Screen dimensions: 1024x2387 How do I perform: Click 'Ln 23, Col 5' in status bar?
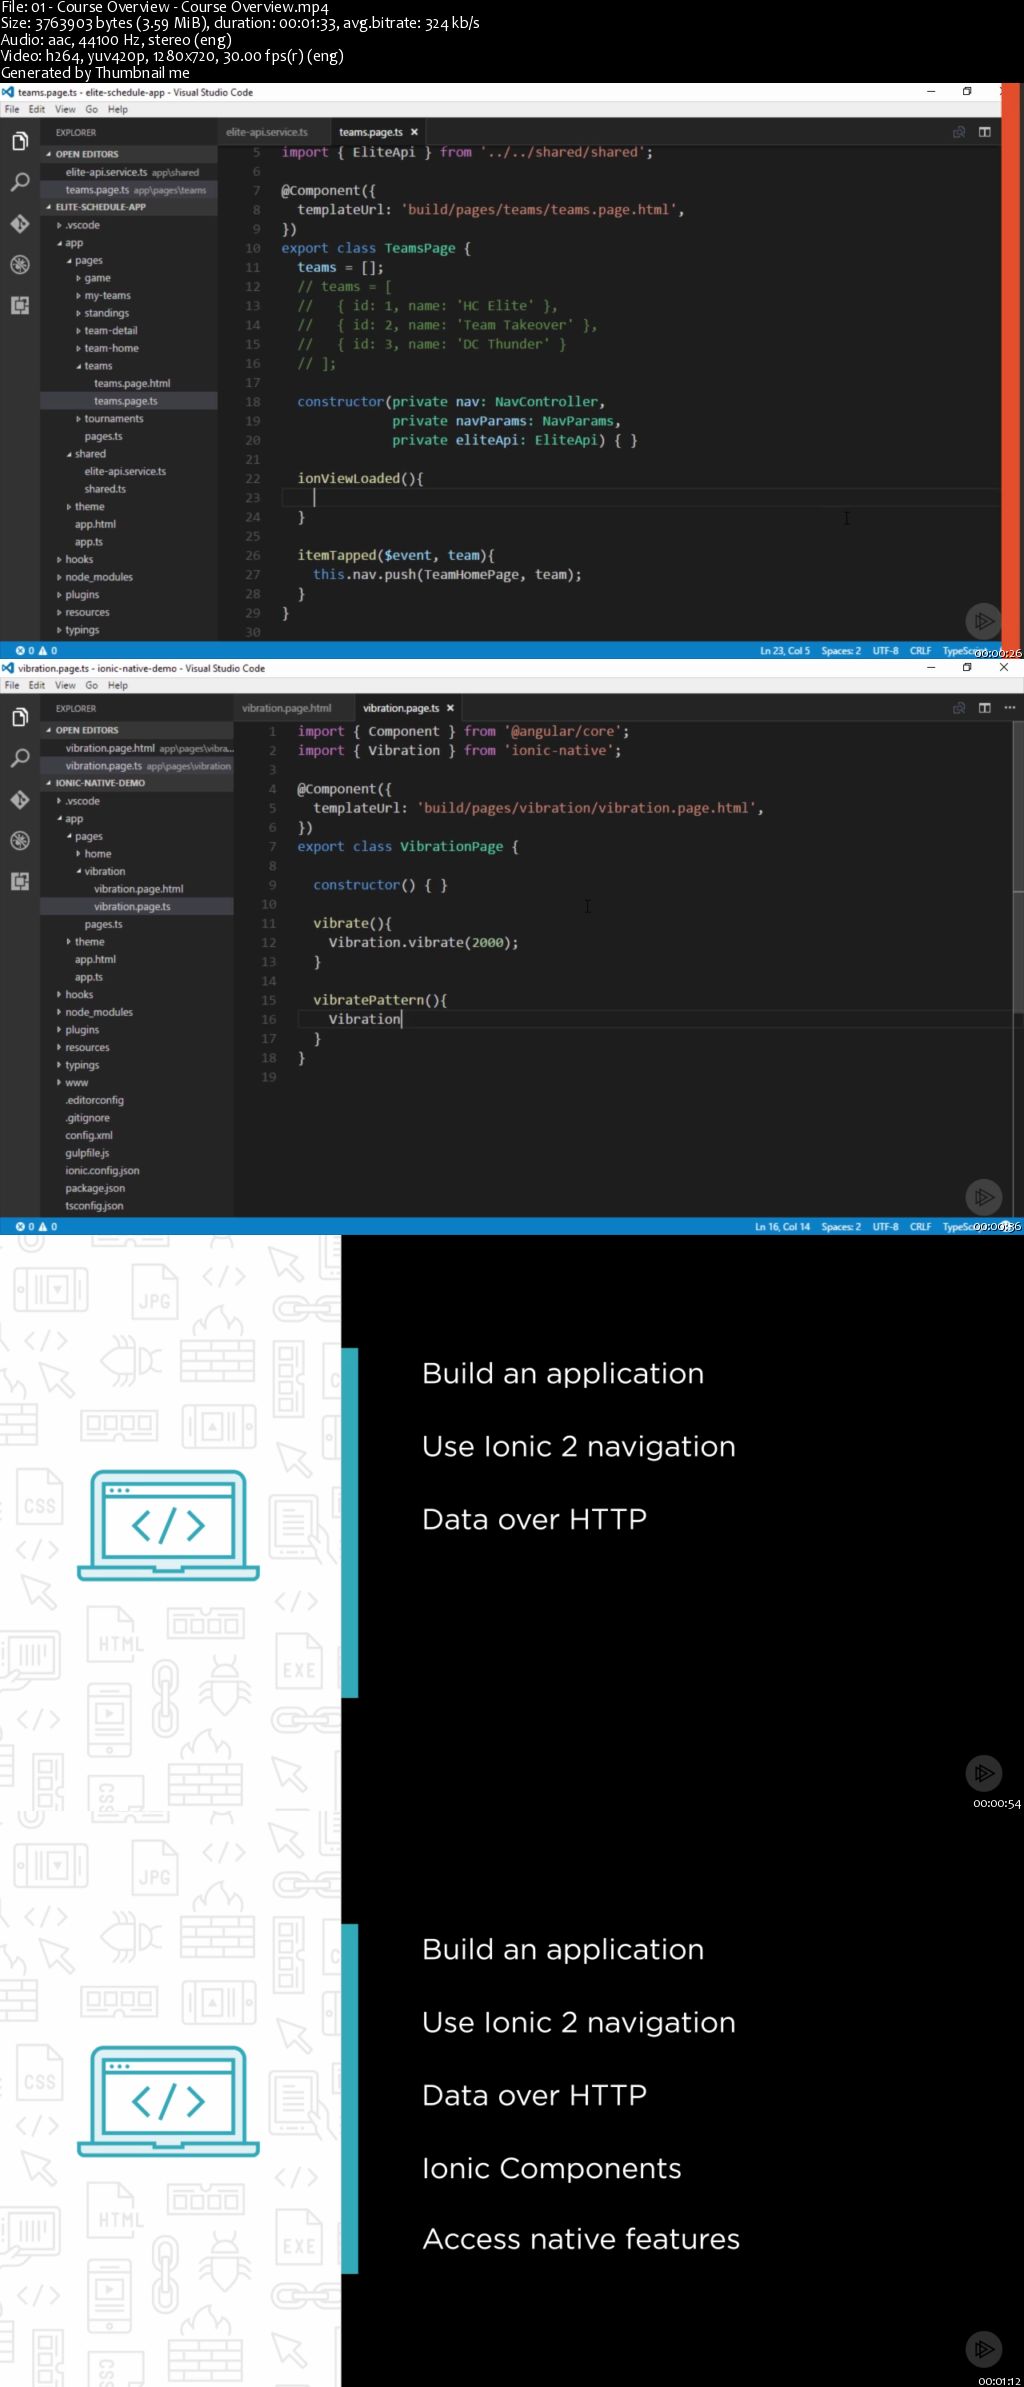785,651
